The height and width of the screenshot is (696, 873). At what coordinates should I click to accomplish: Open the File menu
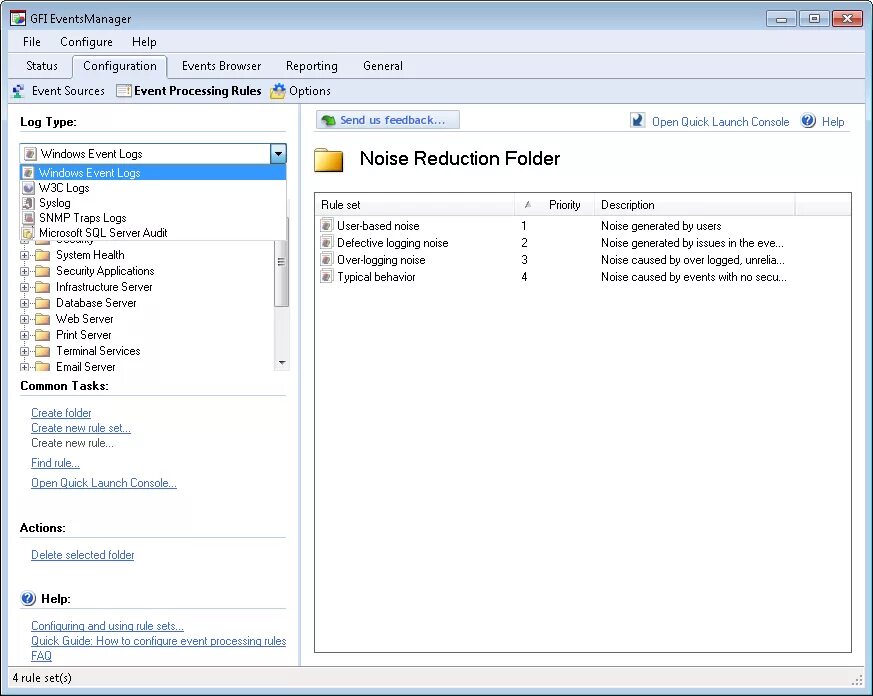click(x=32, y=42)
